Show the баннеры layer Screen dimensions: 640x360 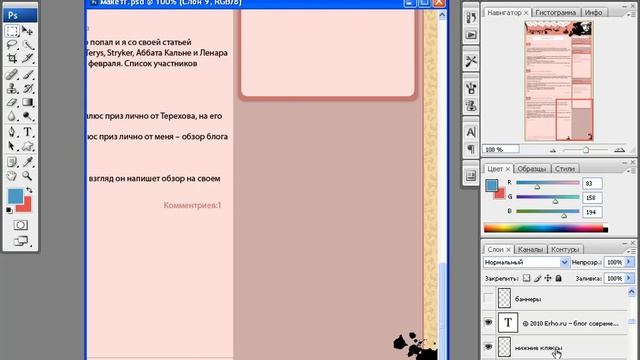489,299
